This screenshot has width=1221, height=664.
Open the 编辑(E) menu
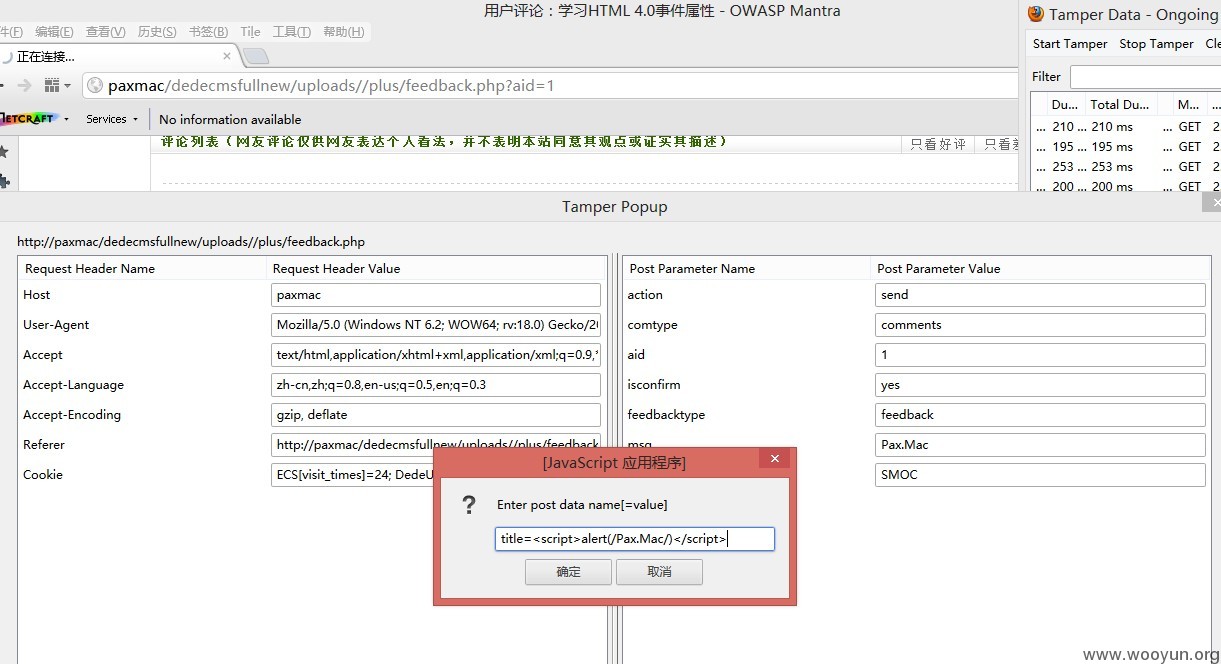pyautogui.click(x=54, y=32)
